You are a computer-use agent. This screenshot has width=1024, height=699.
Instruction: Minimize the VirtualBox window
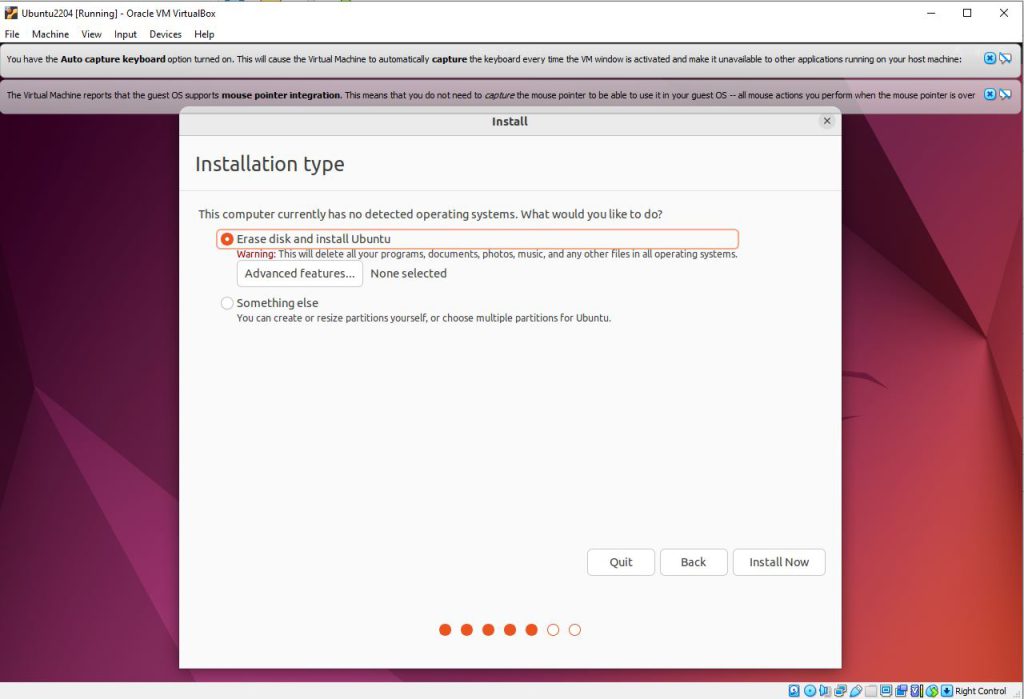coord(931,13)
